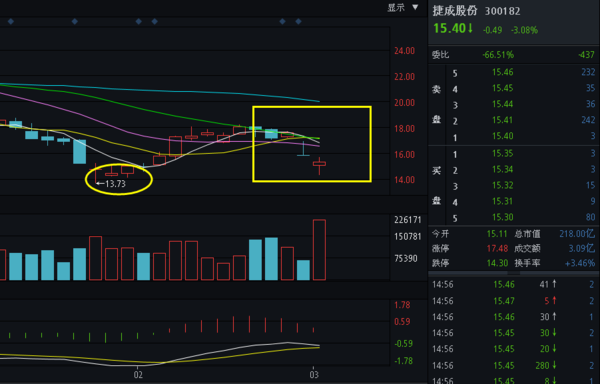
Task: Click the 委比 row value -66.51%
Action: coord(498,55)
